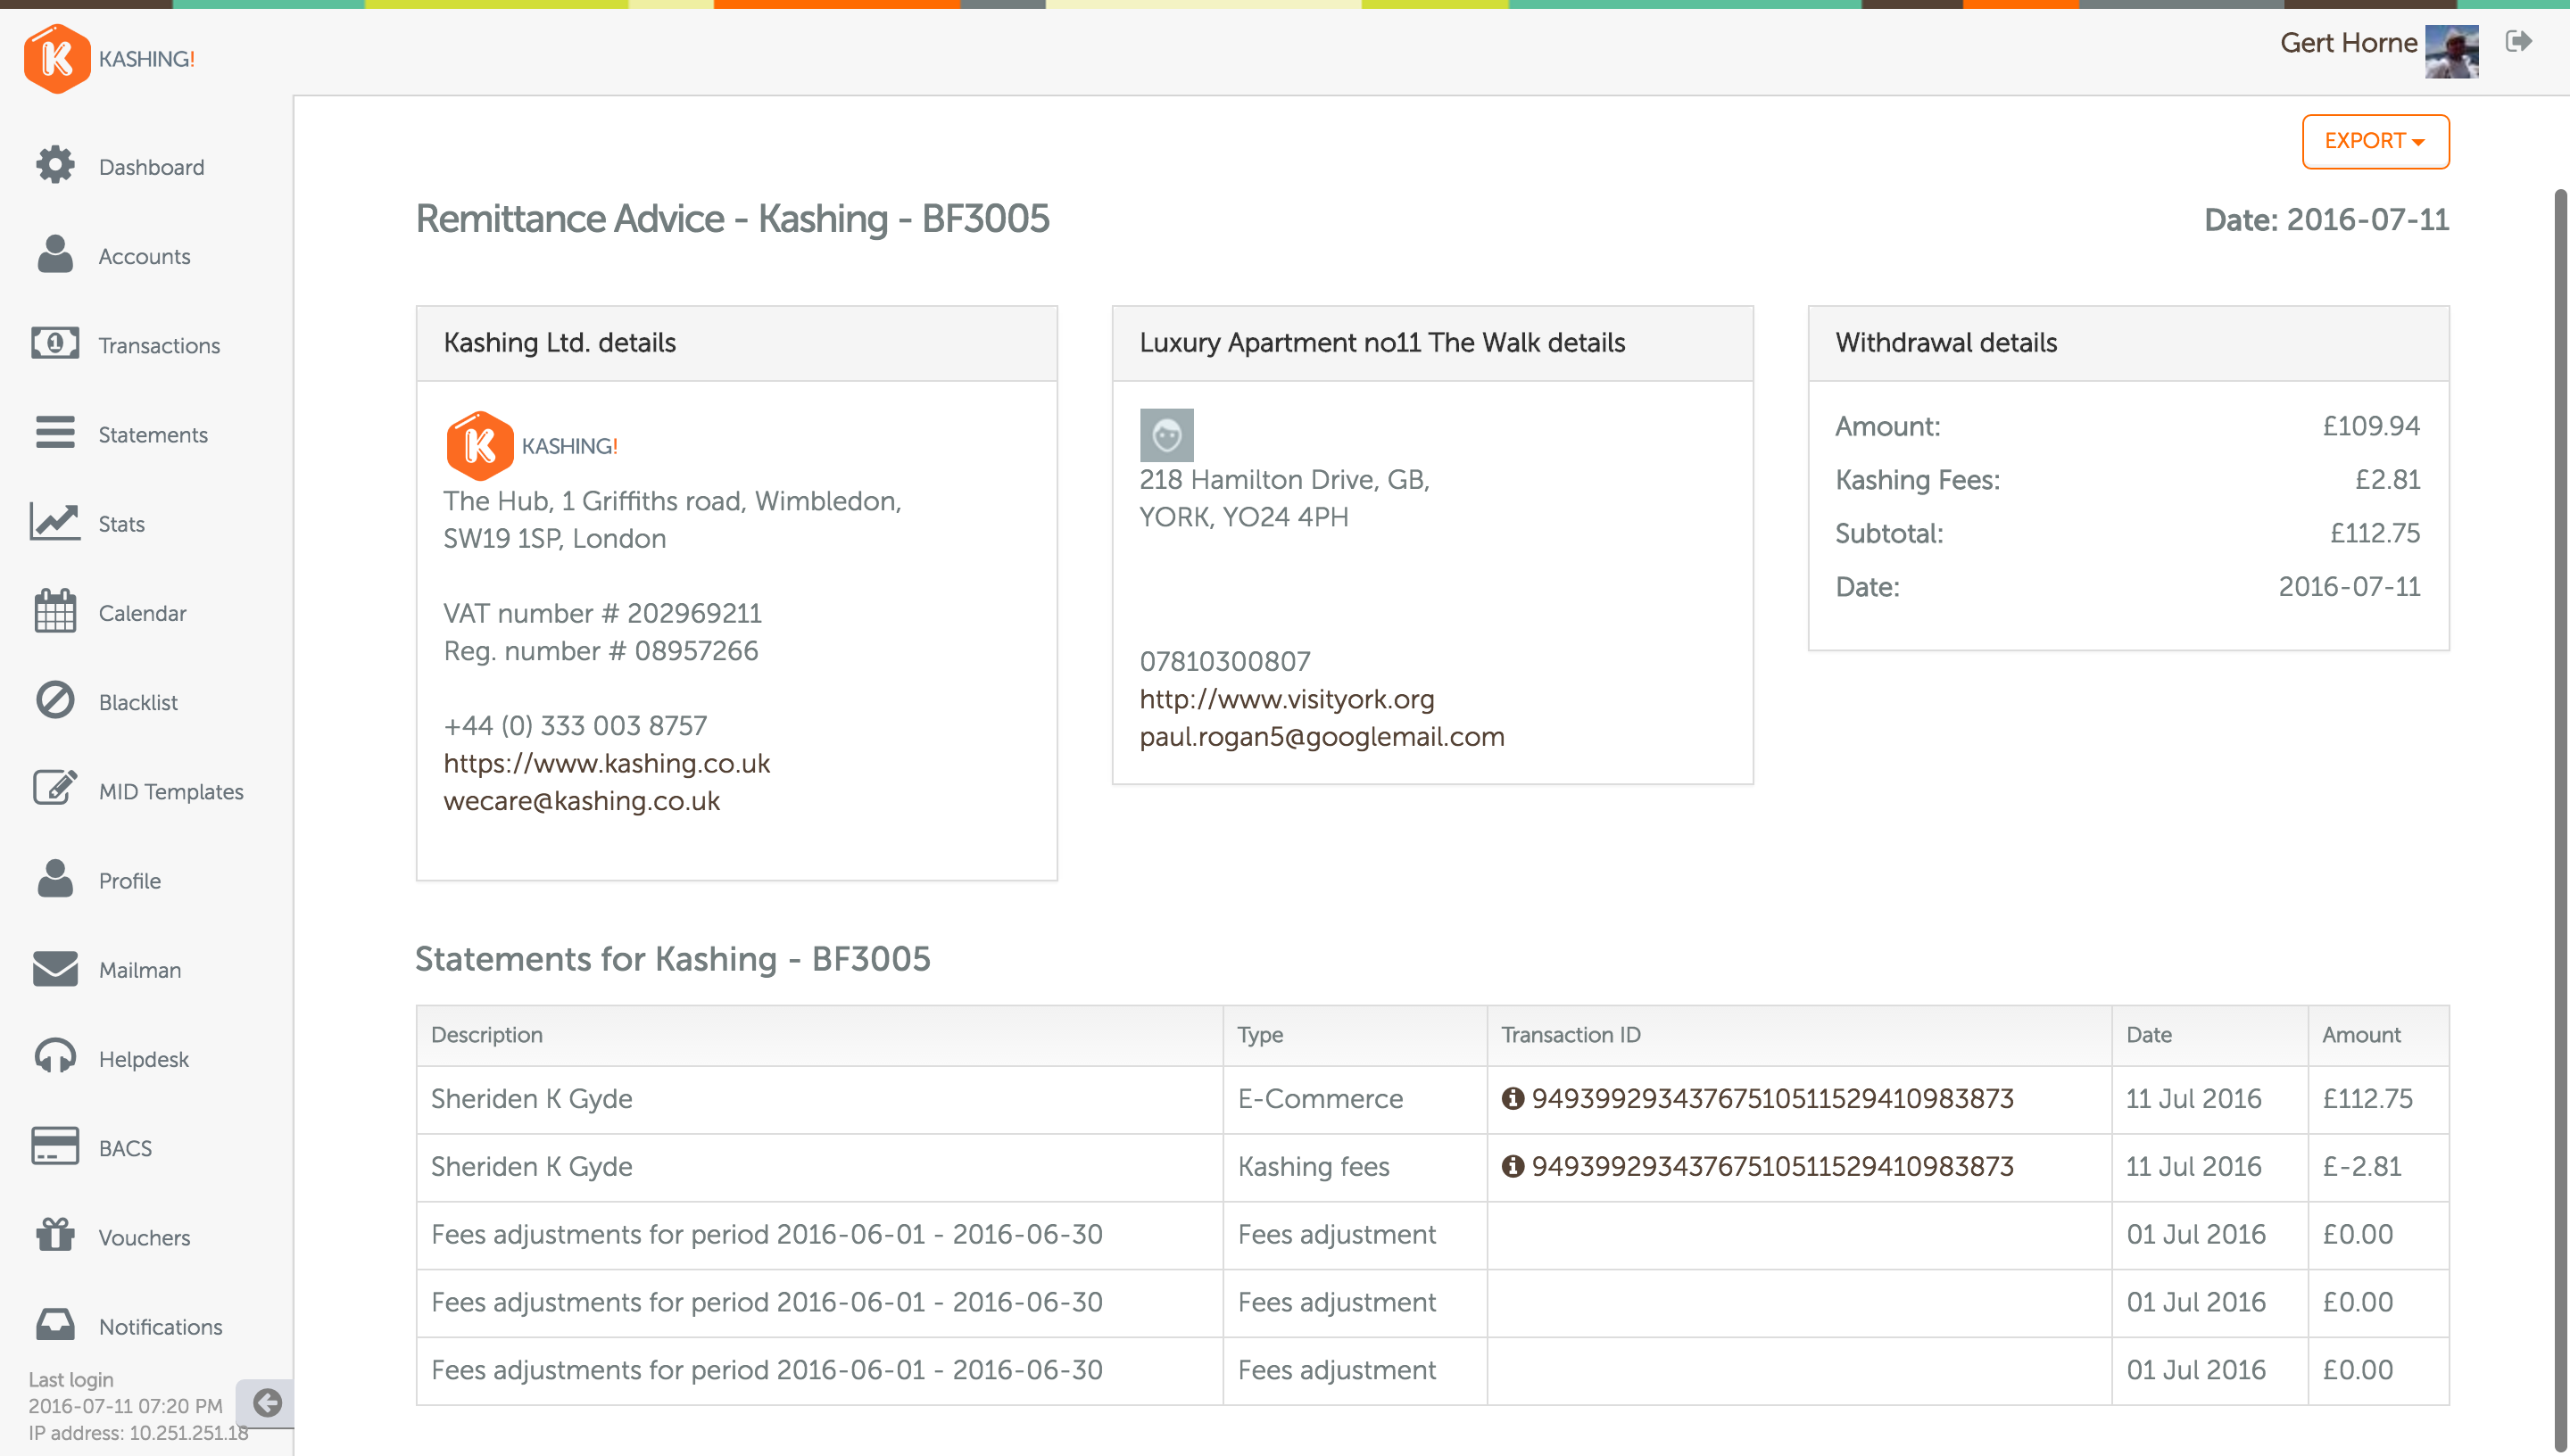Open Vouchers menu label
This screenshot has width=2570, height=1456.
click(144, 1237)
